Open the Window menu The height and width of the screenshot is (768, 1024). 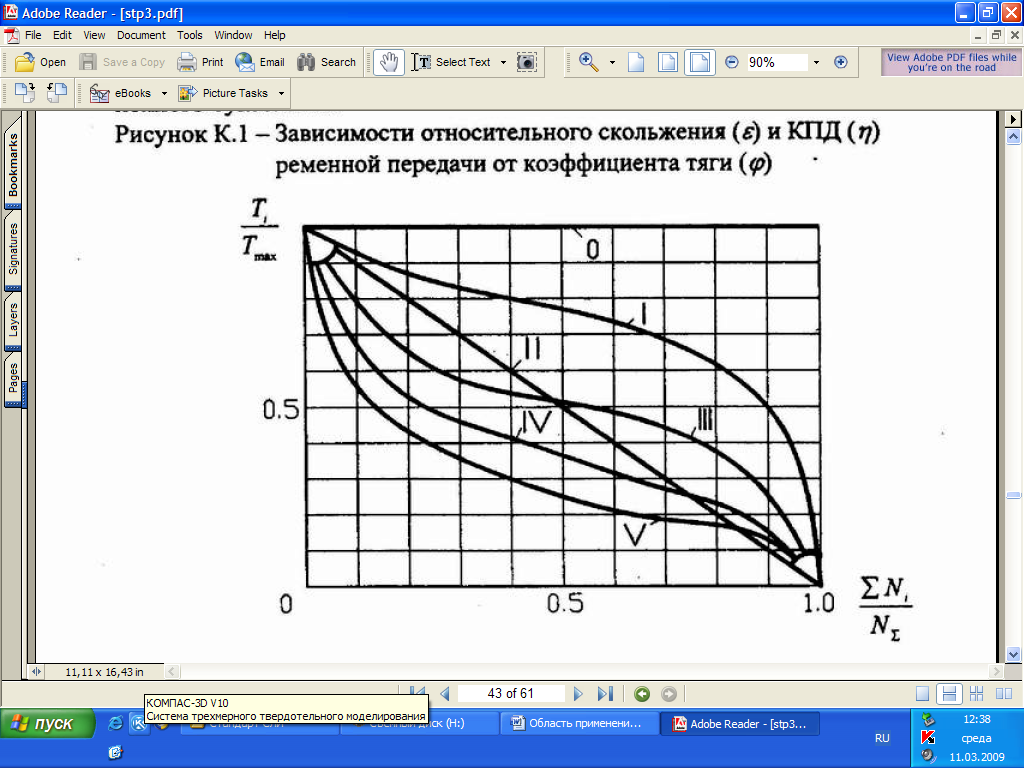point(233,35)
